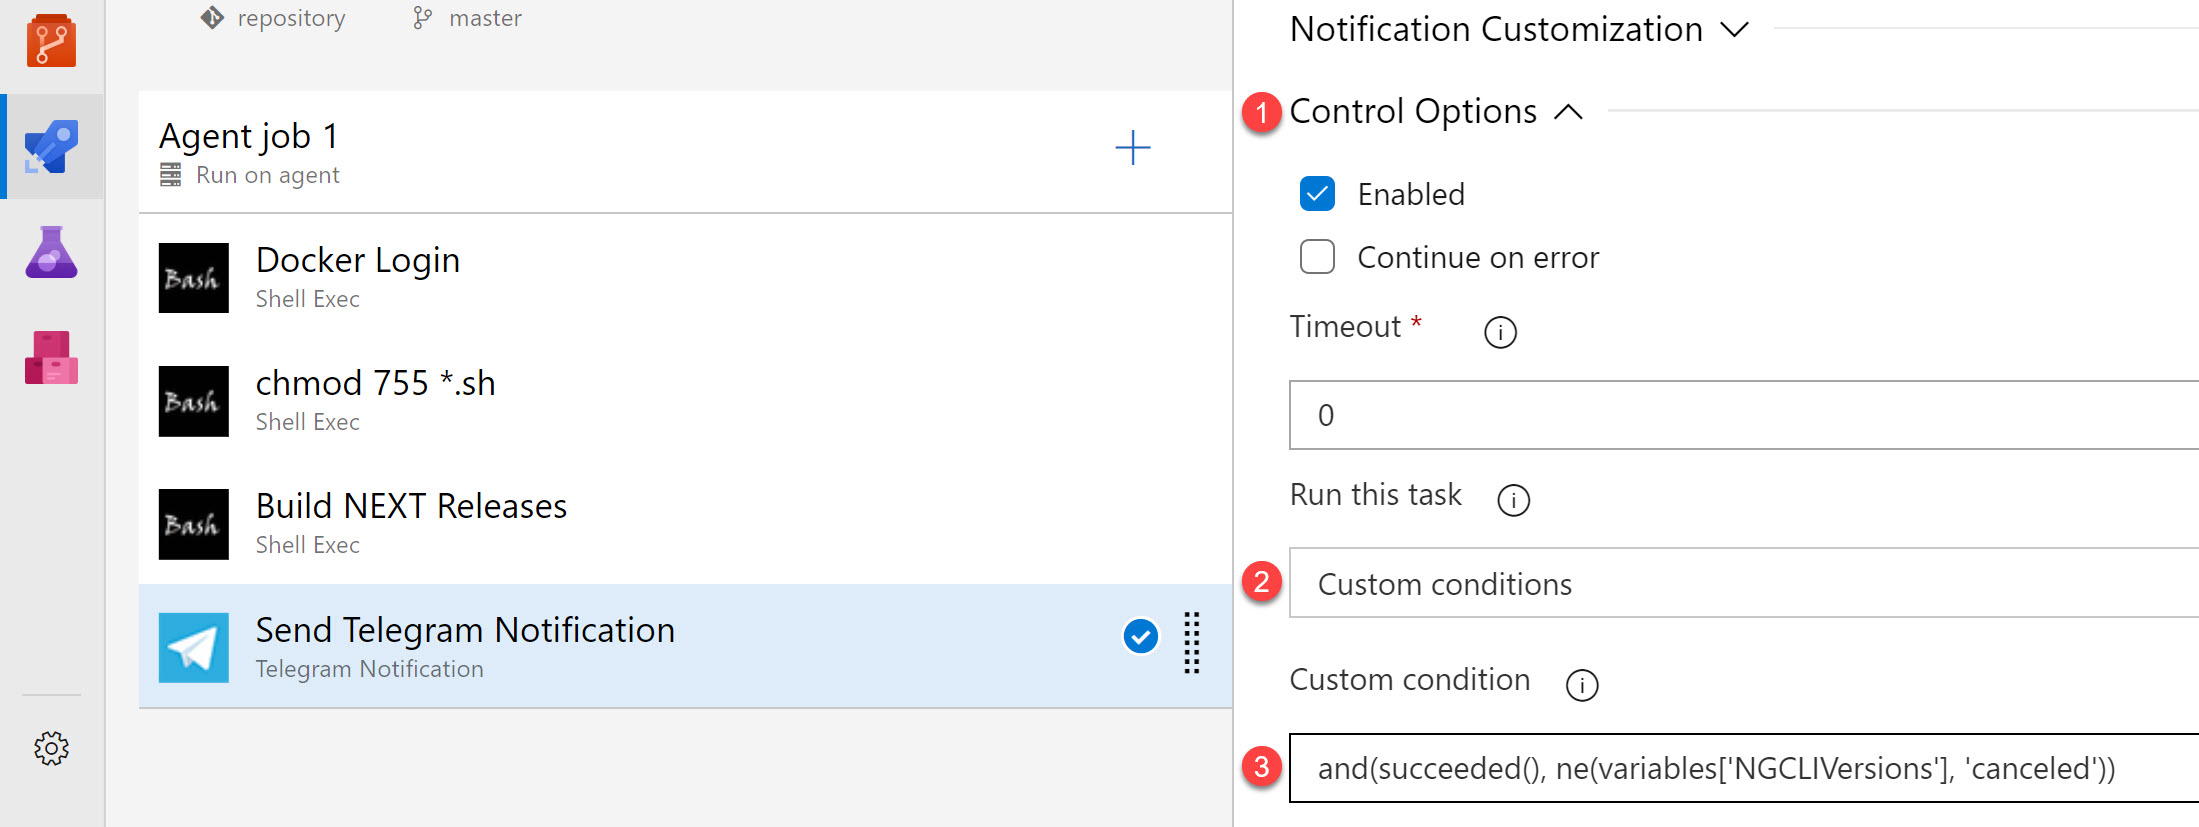Click the drag handle of Telegram task
This screenshot has width=2199, height=827.
[x=1192, y=642]
